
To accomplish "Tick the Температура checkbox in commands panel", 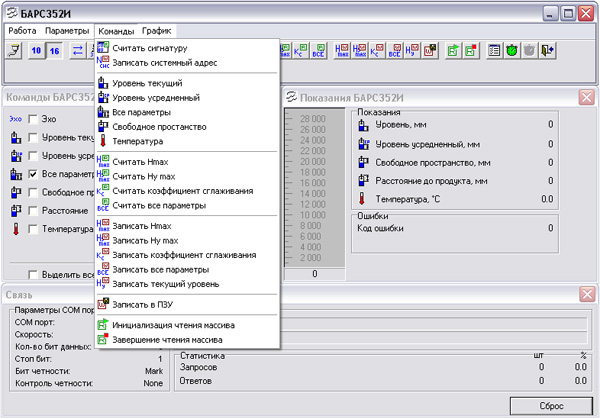I will pyautogui.click(x=33, y=229).
